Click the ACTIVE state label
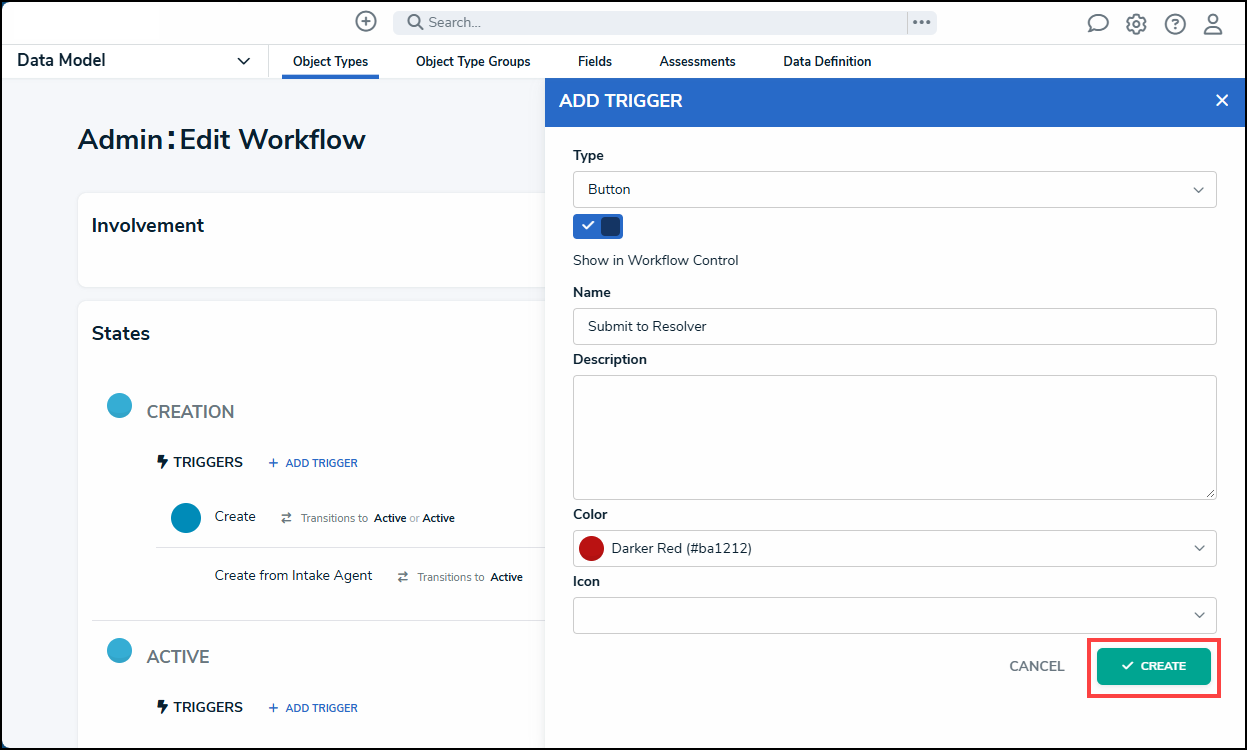This screenshot has width=1247, height=750. [x=178, y=657]
